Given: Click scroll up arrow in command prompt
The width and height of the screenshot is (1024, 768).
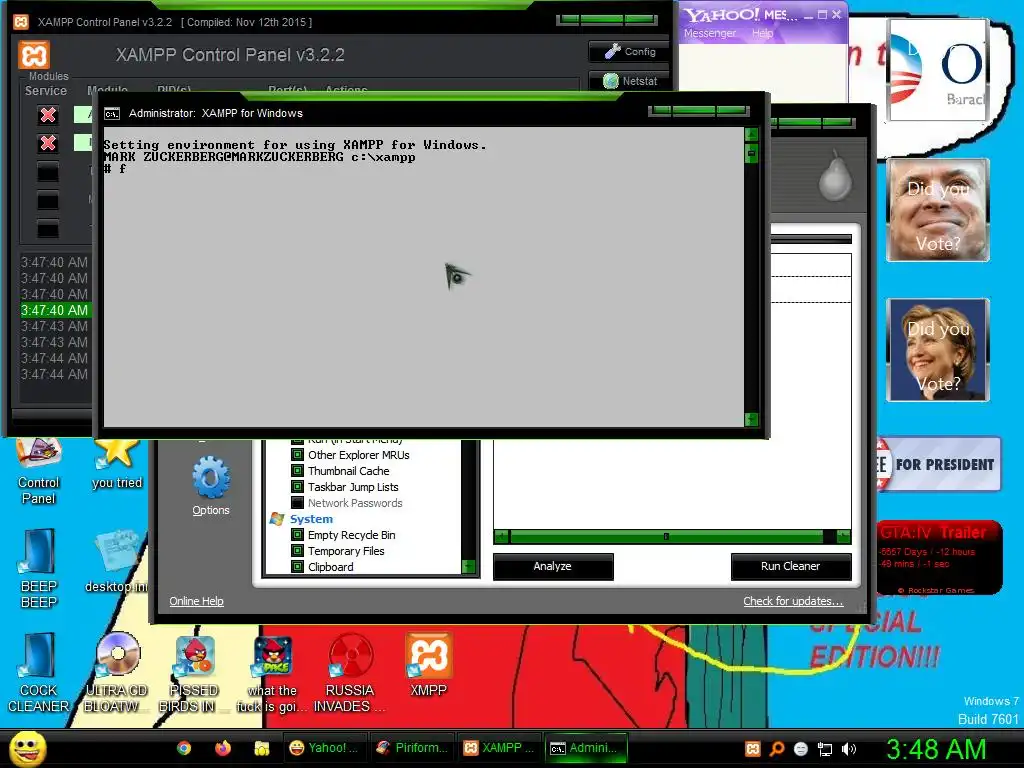Looking at the screenshot, I should pyautogui.click(x=751, y=135).
